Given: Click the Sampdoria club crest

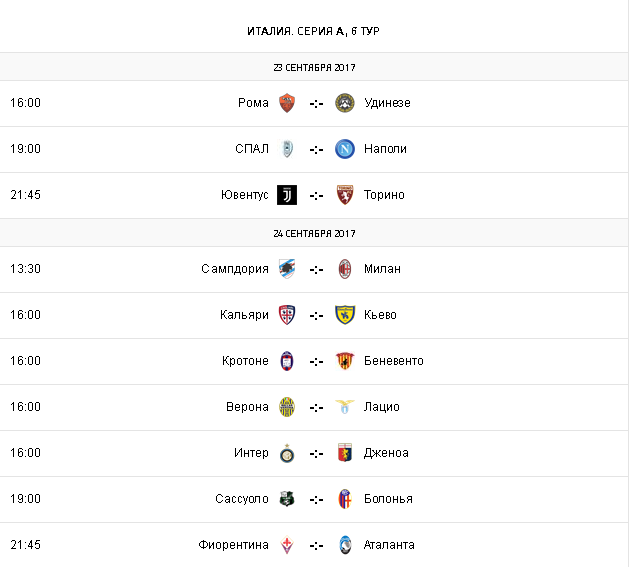Looking at the screenshot, I should (x=287, y=269).
